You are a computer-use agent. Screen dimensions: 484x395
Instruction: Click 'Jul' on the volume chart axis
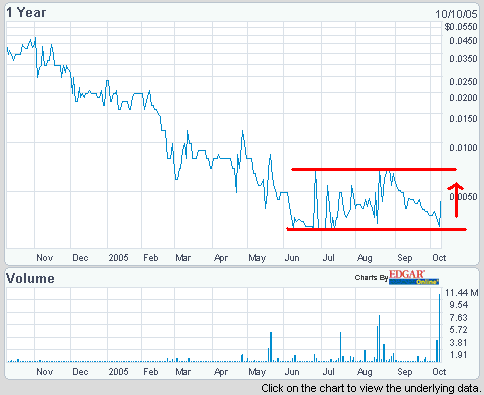pos(329,372)
